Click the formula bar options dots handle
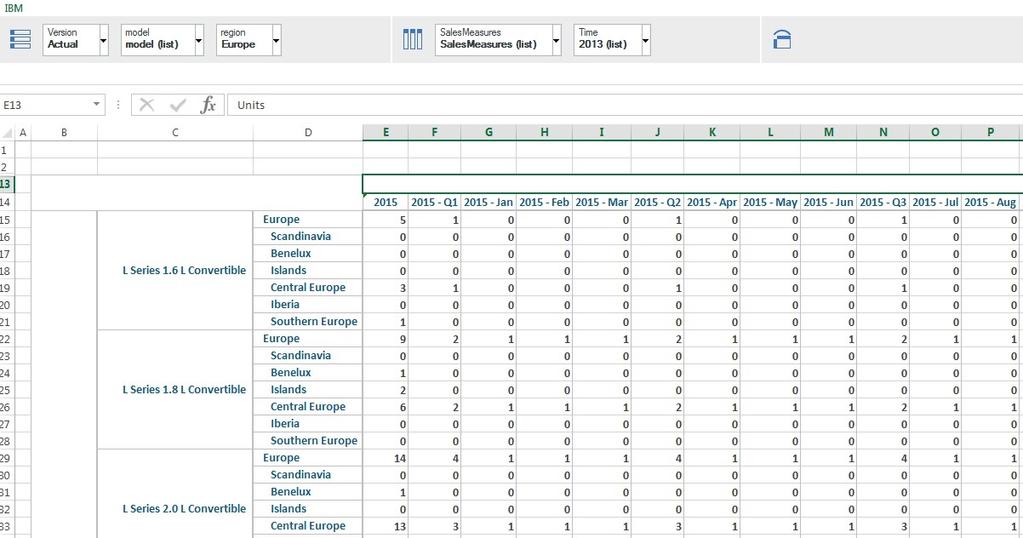The image size is (1023, 538). 118,104
